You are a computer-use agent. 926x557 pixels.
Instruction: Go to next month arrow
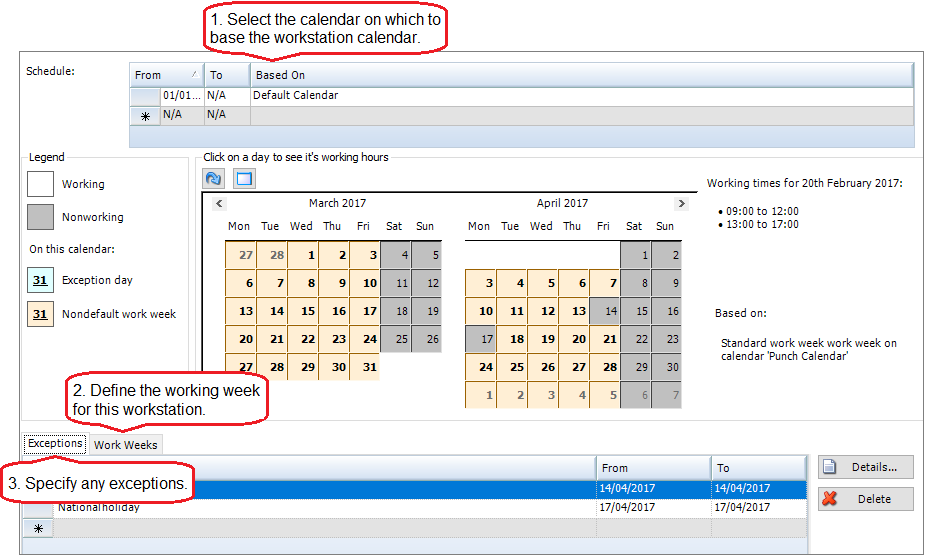coord(681,203)
